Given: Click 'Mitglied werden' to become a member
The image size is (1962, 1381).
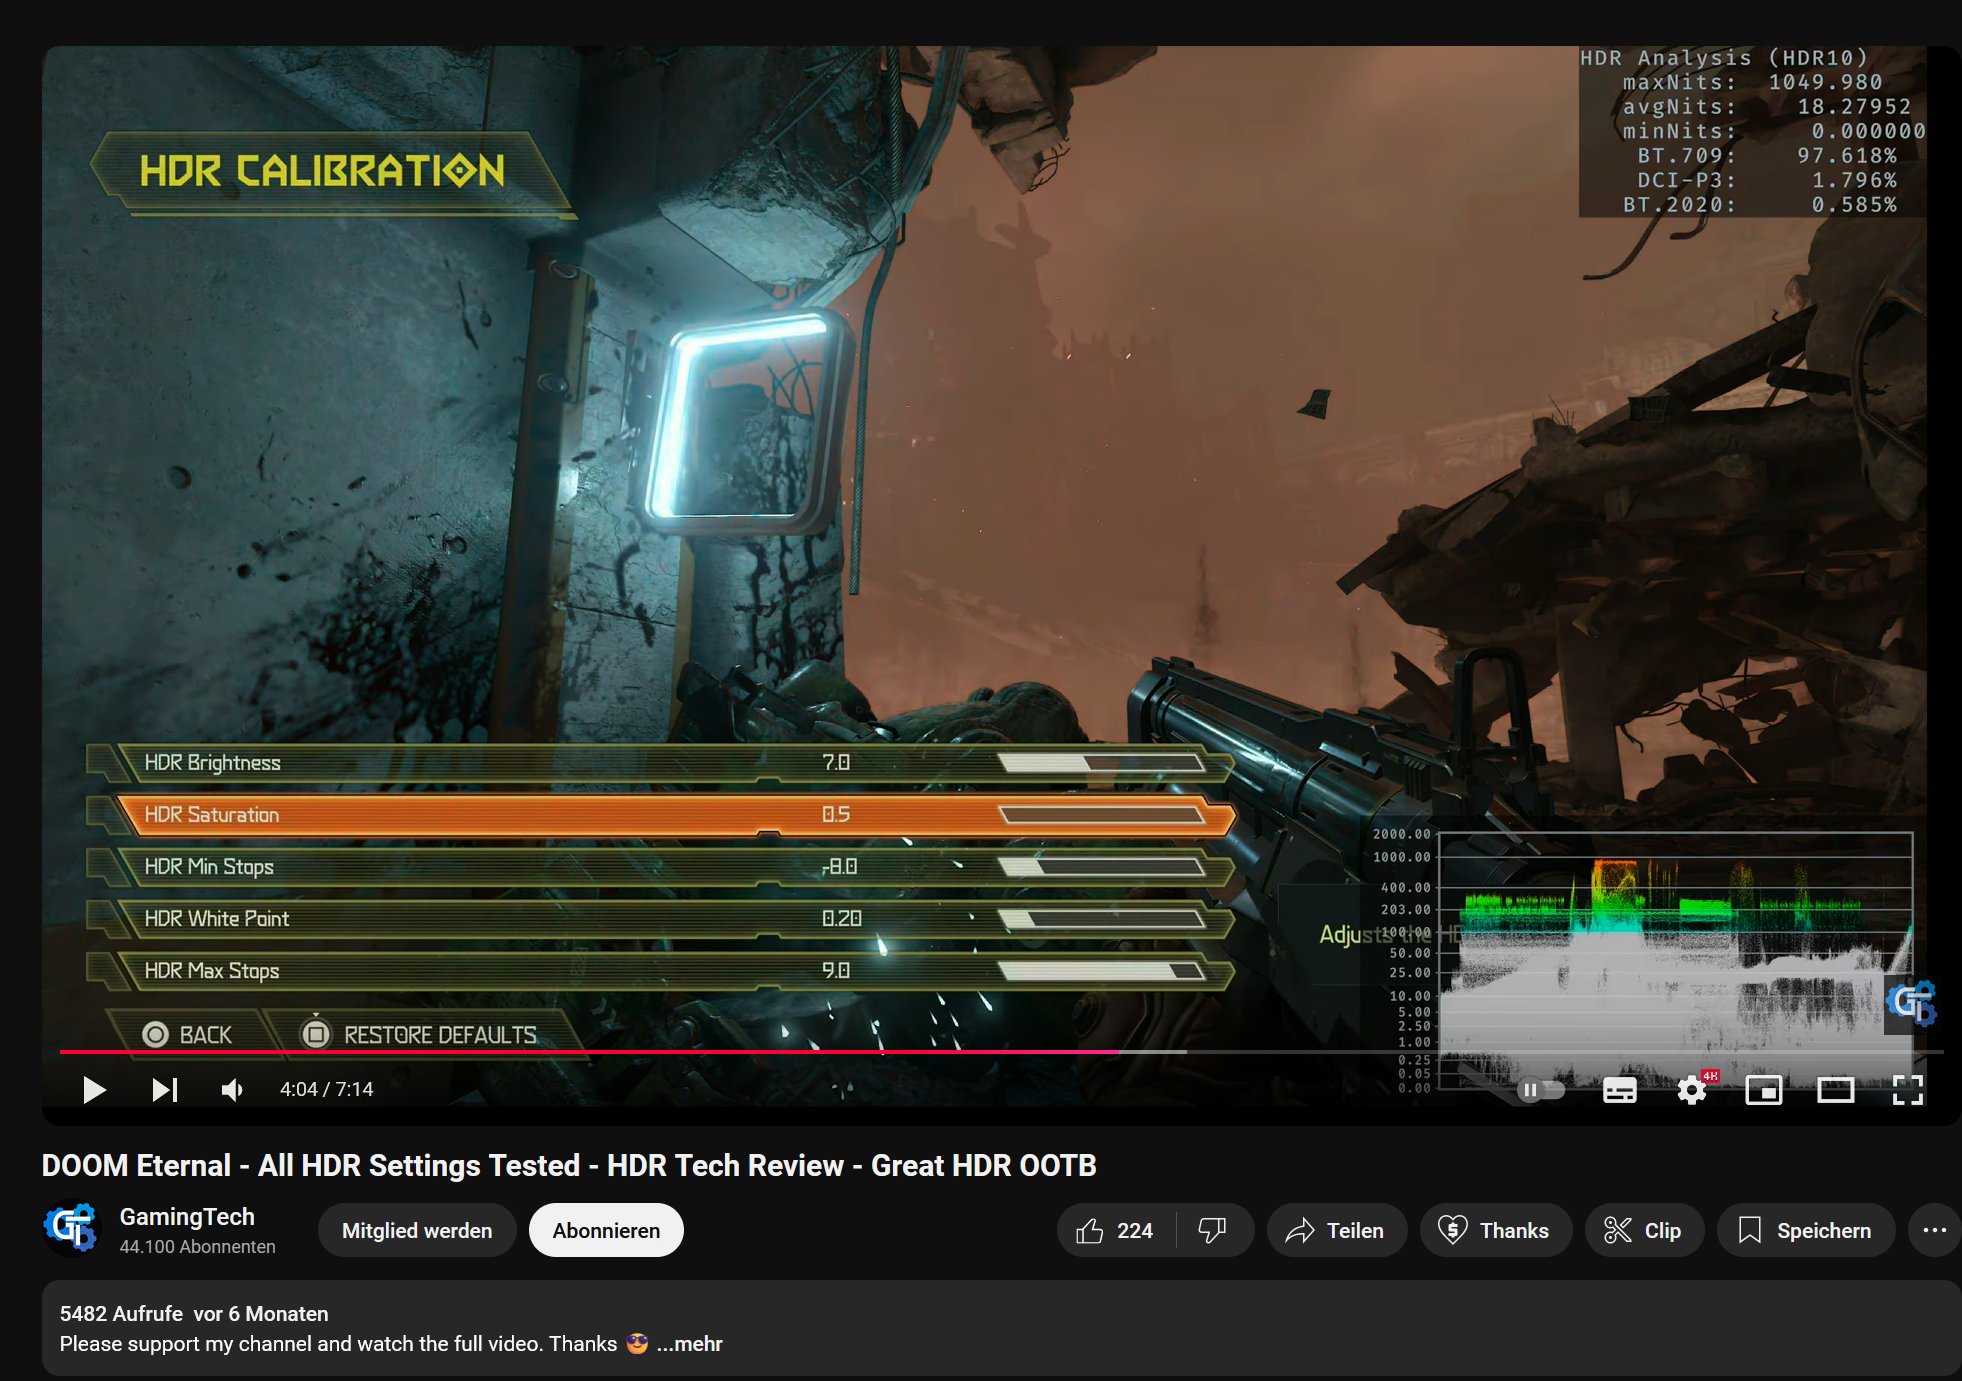Looking at the screenshot, I should pyautogui.click(x=417, y=1230).
